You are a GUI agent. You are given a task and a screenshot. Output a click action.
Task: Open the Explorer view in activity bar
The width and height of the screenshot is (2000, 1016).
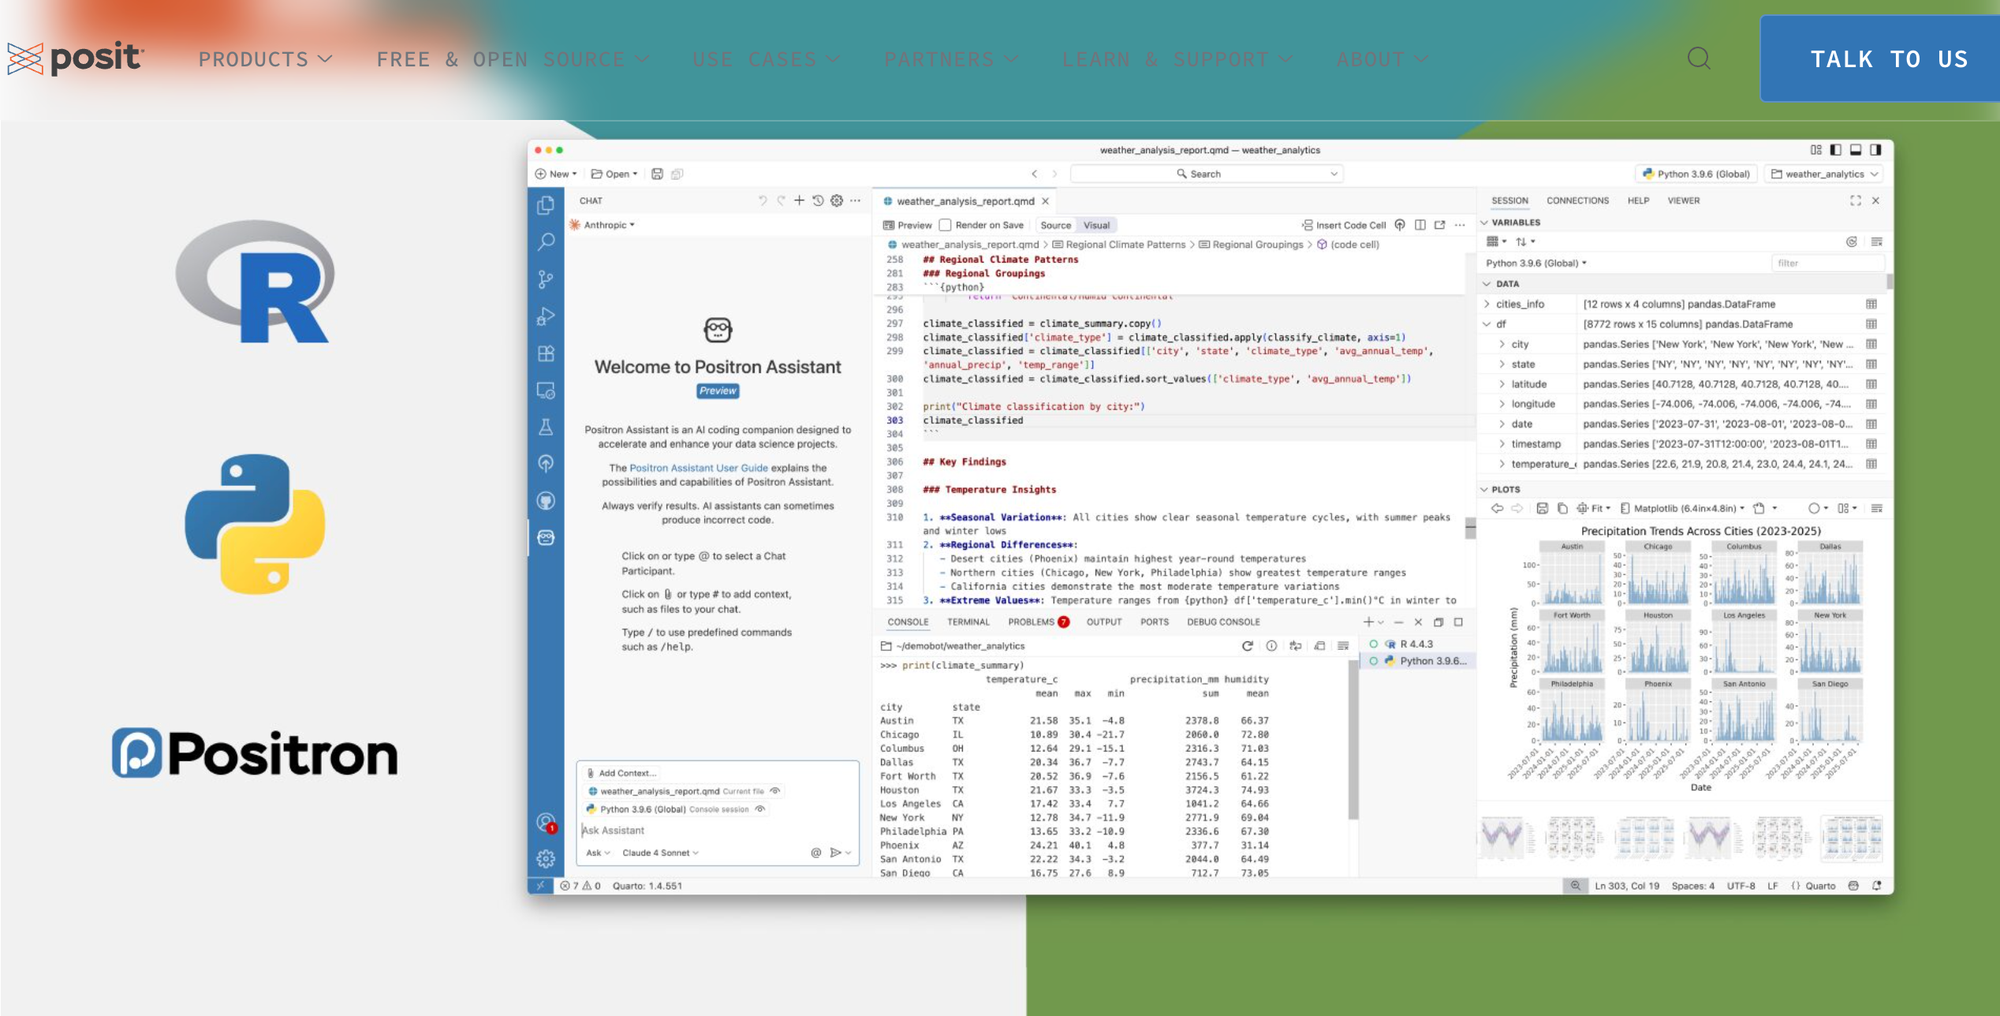coord(546,205)
